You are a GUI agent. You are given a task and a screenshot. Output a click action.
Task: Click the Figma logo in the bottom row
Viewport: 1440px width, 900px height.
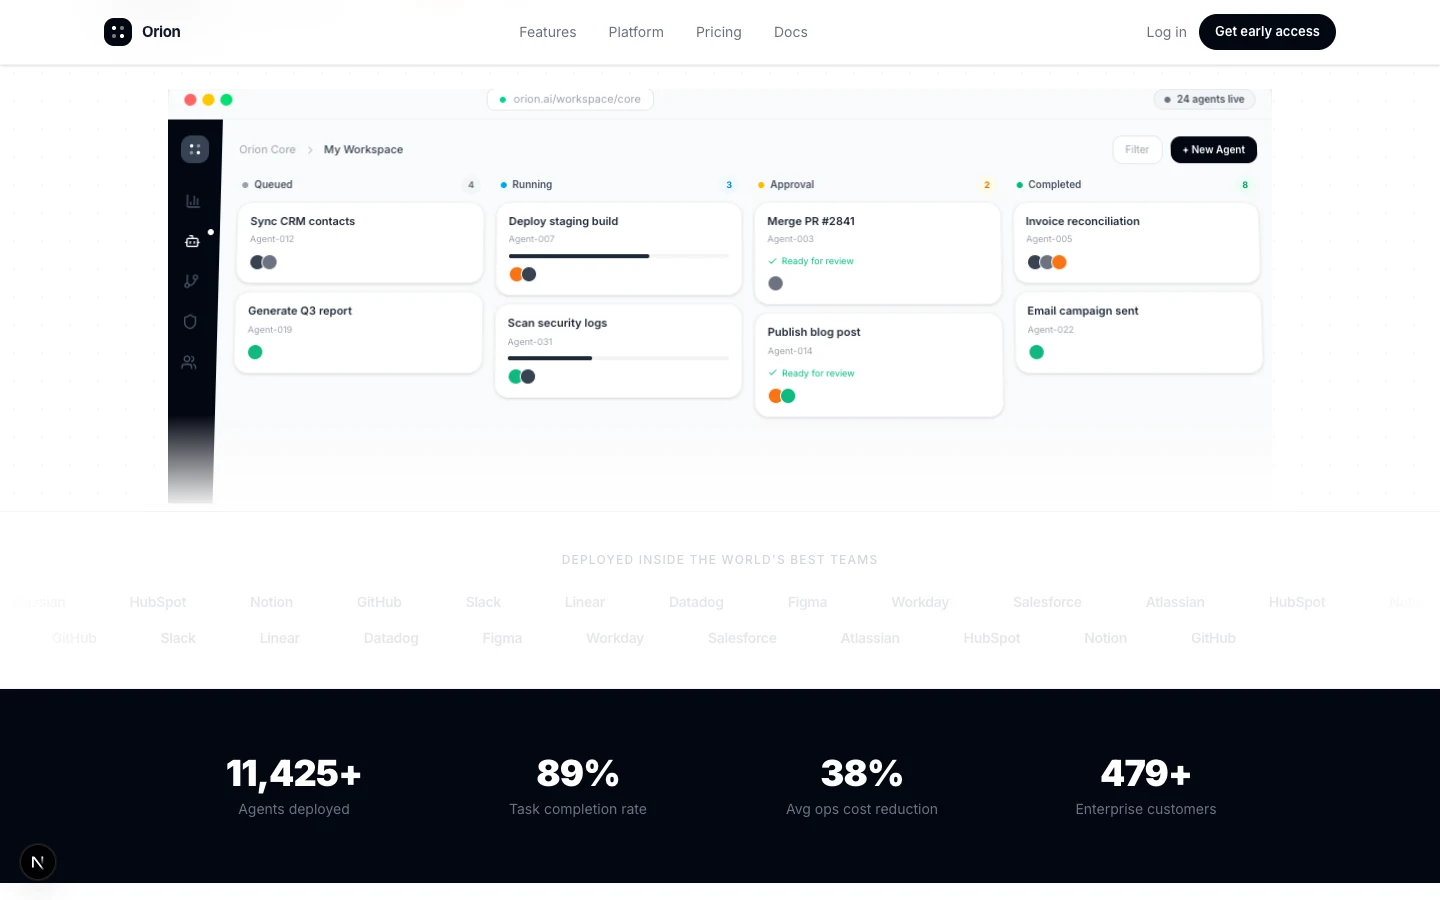[502, 638]
